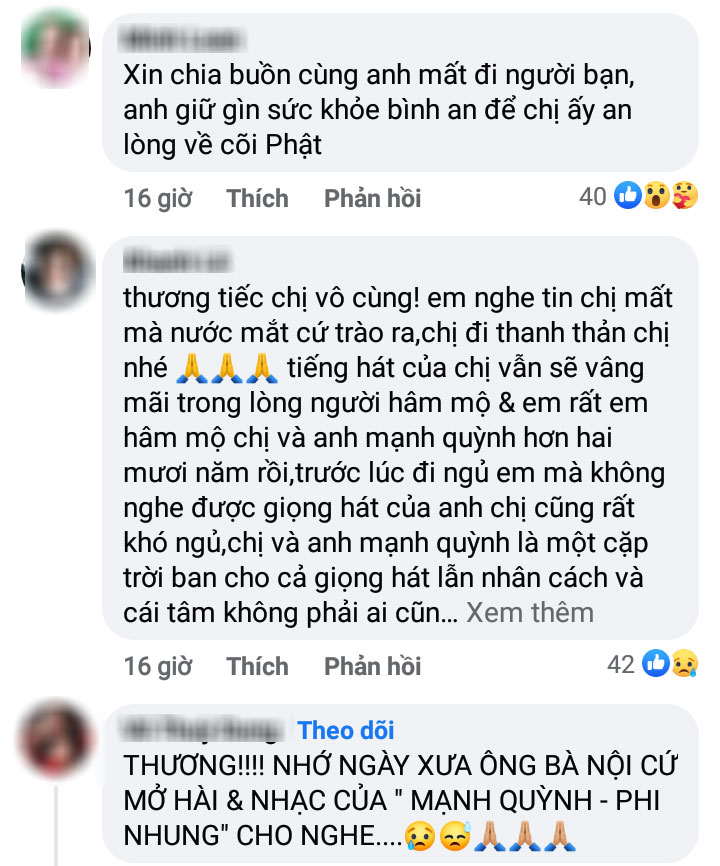Click the like reaction icon on first comment
Viewport: 720px width, 866px height.
[x=628, y=195]
